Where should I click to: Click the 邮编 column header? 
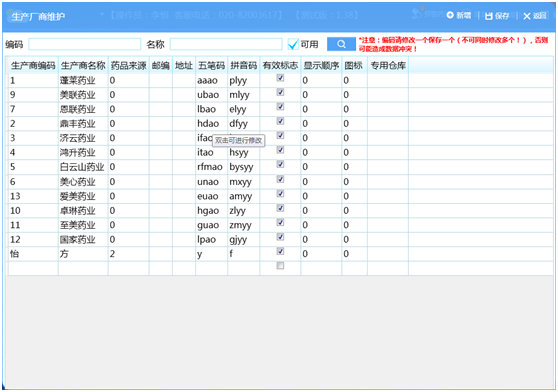pyautogui.click(x=161, y=65)
